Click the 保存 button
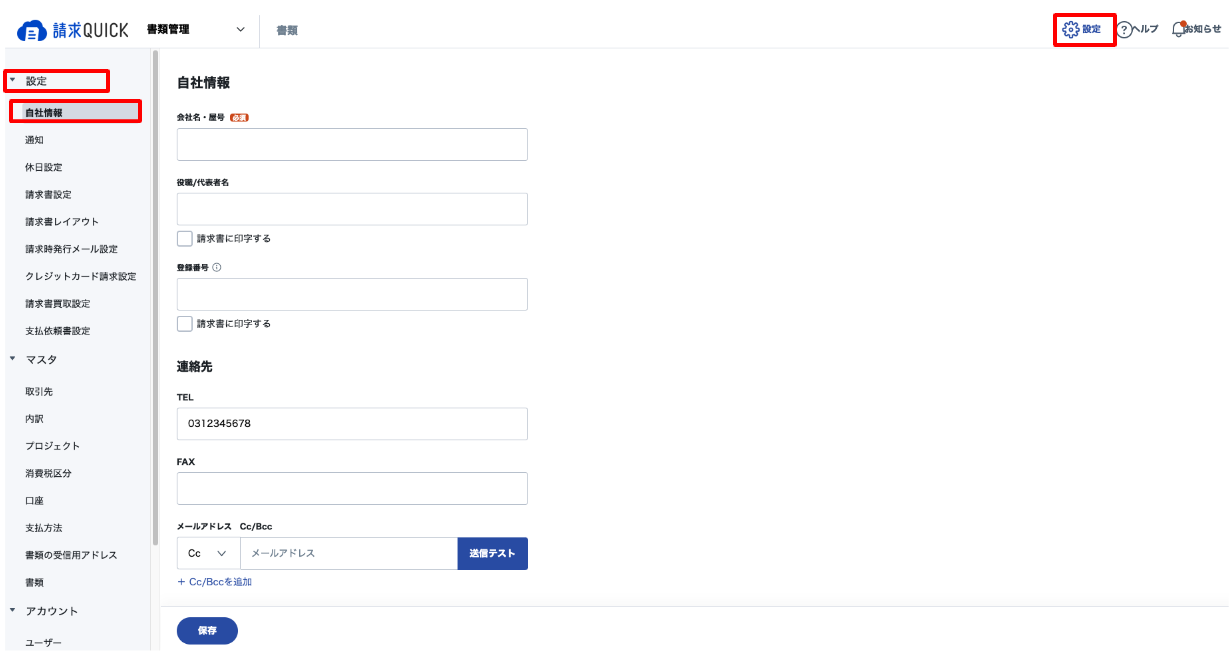Image resolution: width=1231 pixels, height=655 pixels. coord(207,631)
